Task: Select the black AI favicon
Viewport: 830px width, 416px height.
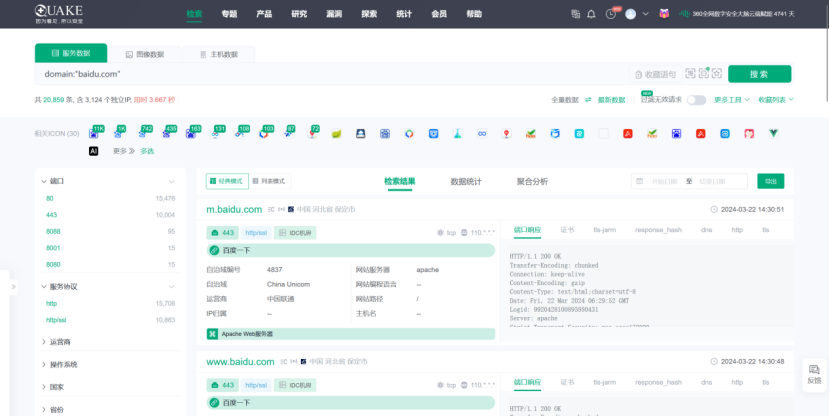Action: coord(94,151)
